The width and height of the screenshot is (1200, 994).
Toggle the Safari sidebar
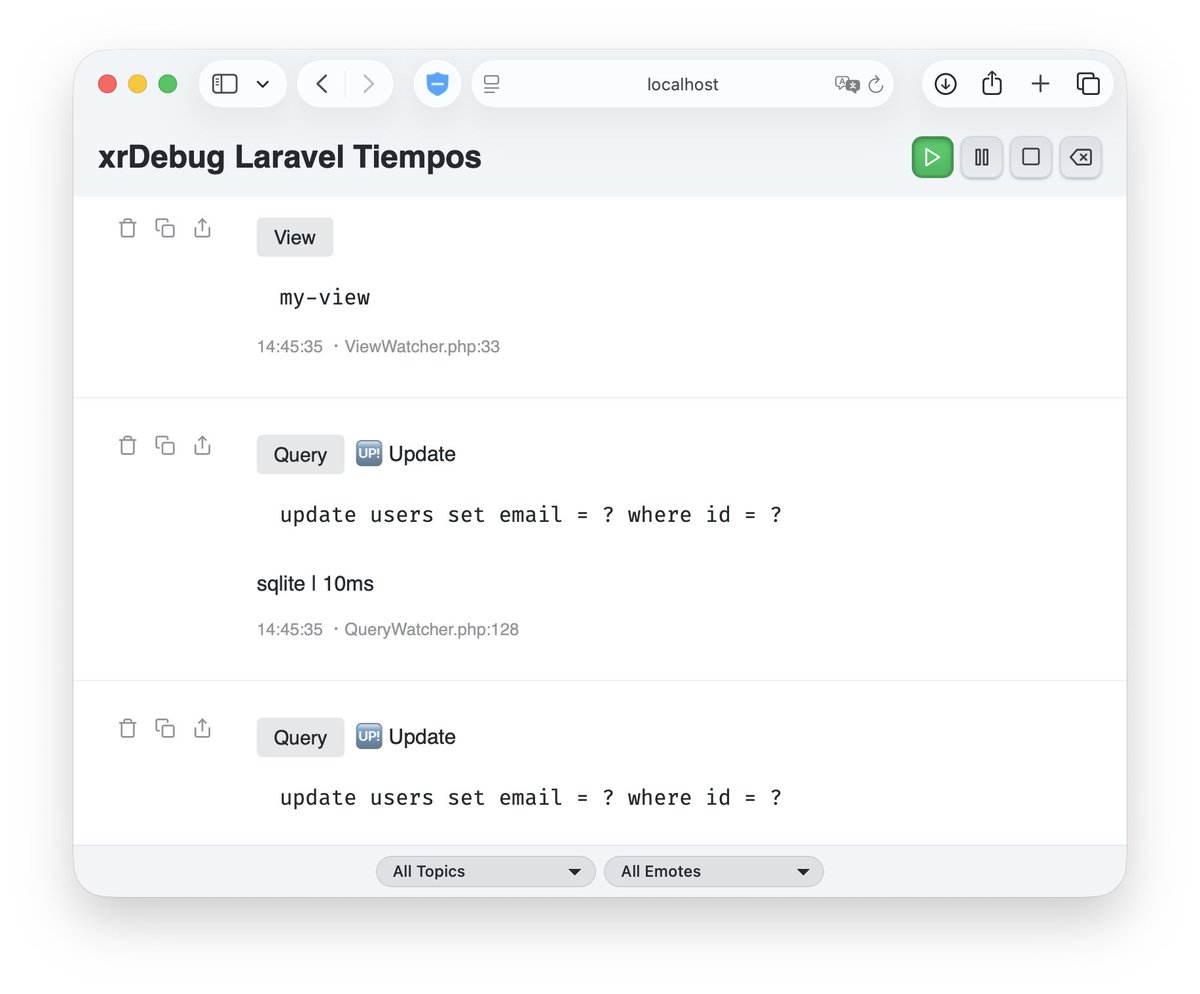(225, 84)
